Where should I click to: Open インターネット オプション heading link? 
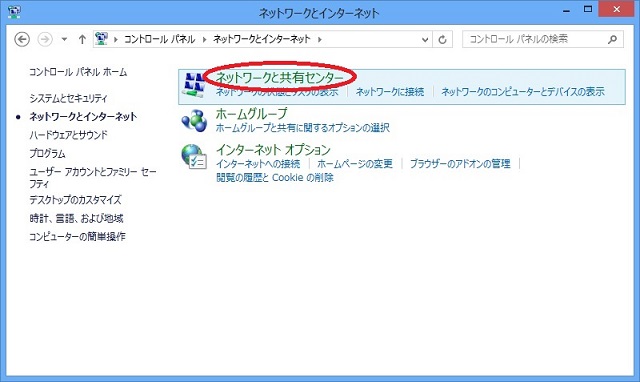[x=273, y=149]
